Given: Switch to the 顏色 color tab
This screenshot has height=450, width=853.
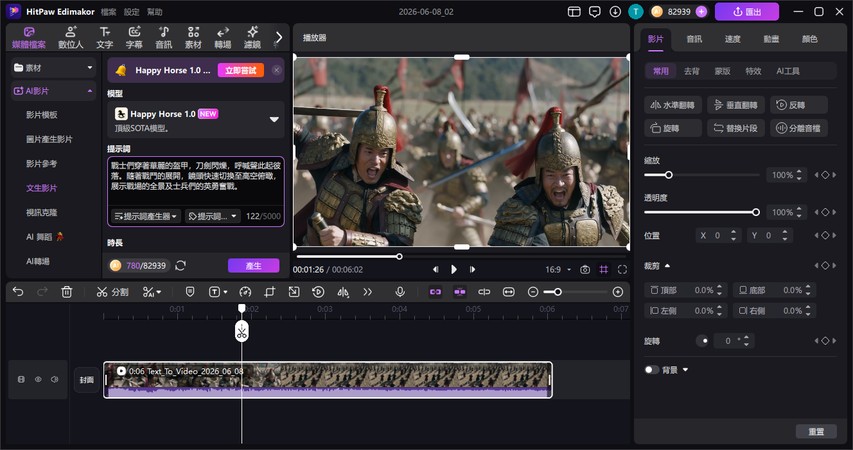Looking at the screenshot, I should [809, 39].
